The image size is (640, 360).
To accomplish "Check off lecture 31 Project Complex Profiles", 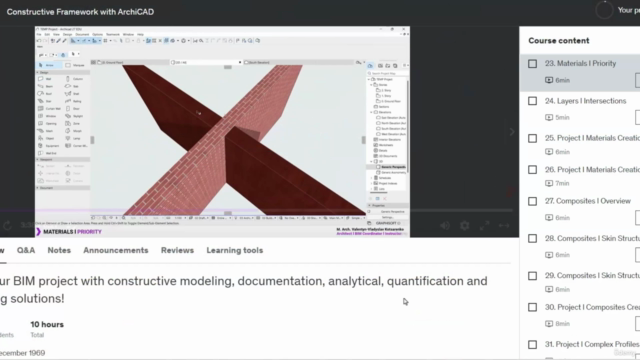I will pos(532,344).
